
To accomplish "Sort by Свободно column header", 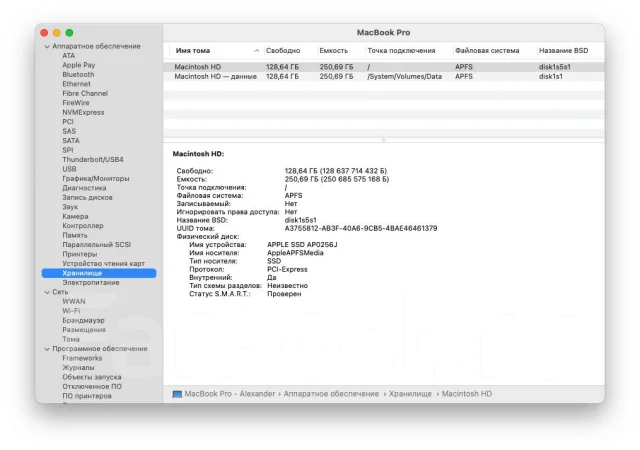I will 283,51.
